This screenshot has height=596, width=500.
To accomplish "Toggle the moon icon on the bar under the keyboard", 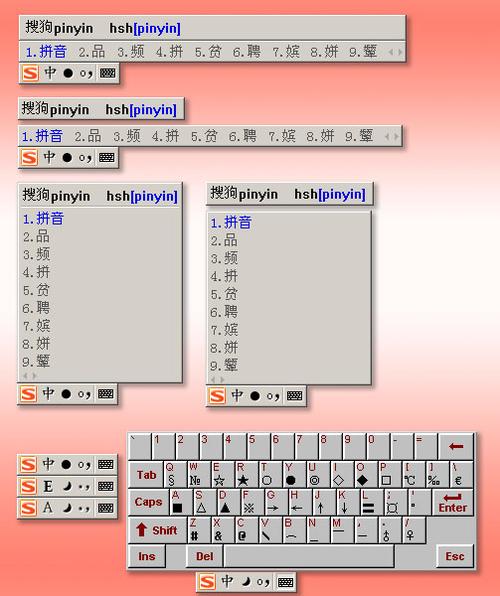I will click(x=247, y=582).
